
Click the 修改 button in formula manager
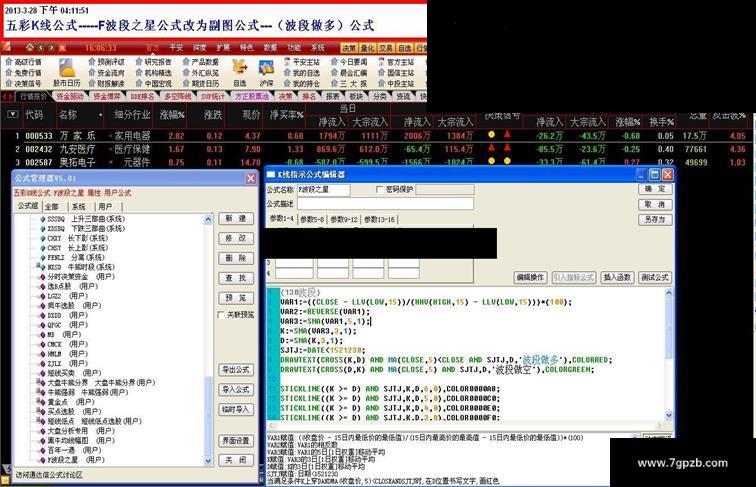tap(236, 238)
